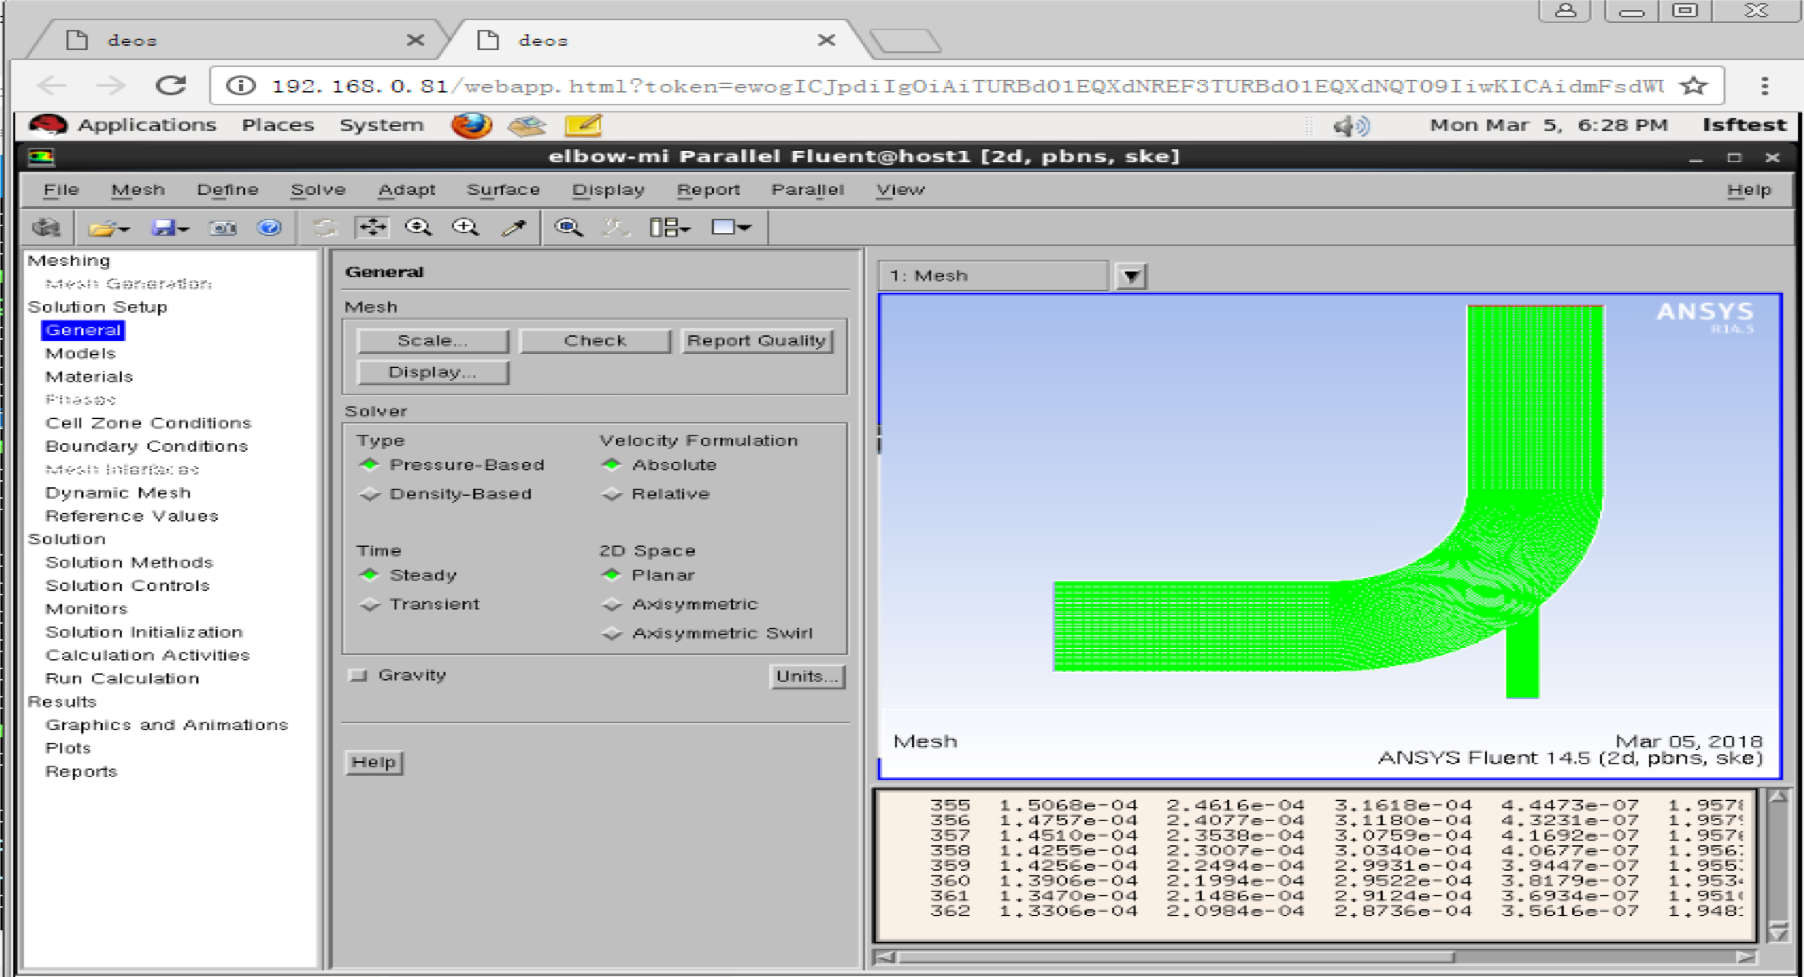The height and width of the screenshot is (977, 1804).
Task: Click the Check mesh button
Action: 595,340
